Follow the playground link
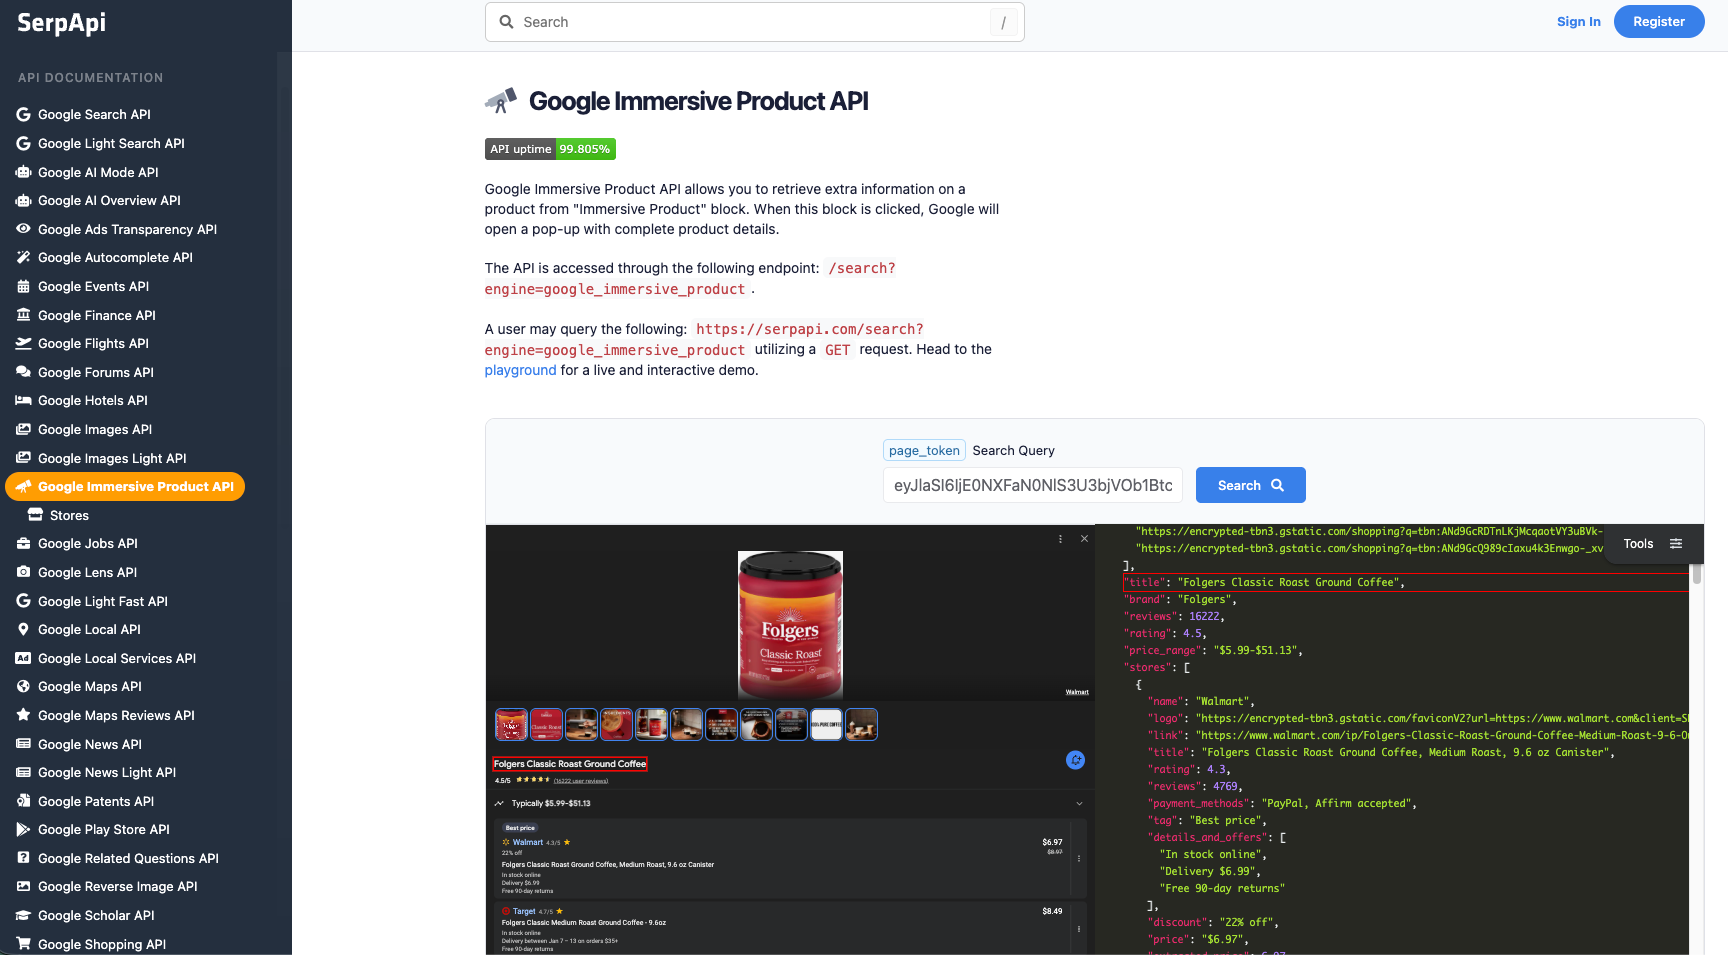 (520, 370)
